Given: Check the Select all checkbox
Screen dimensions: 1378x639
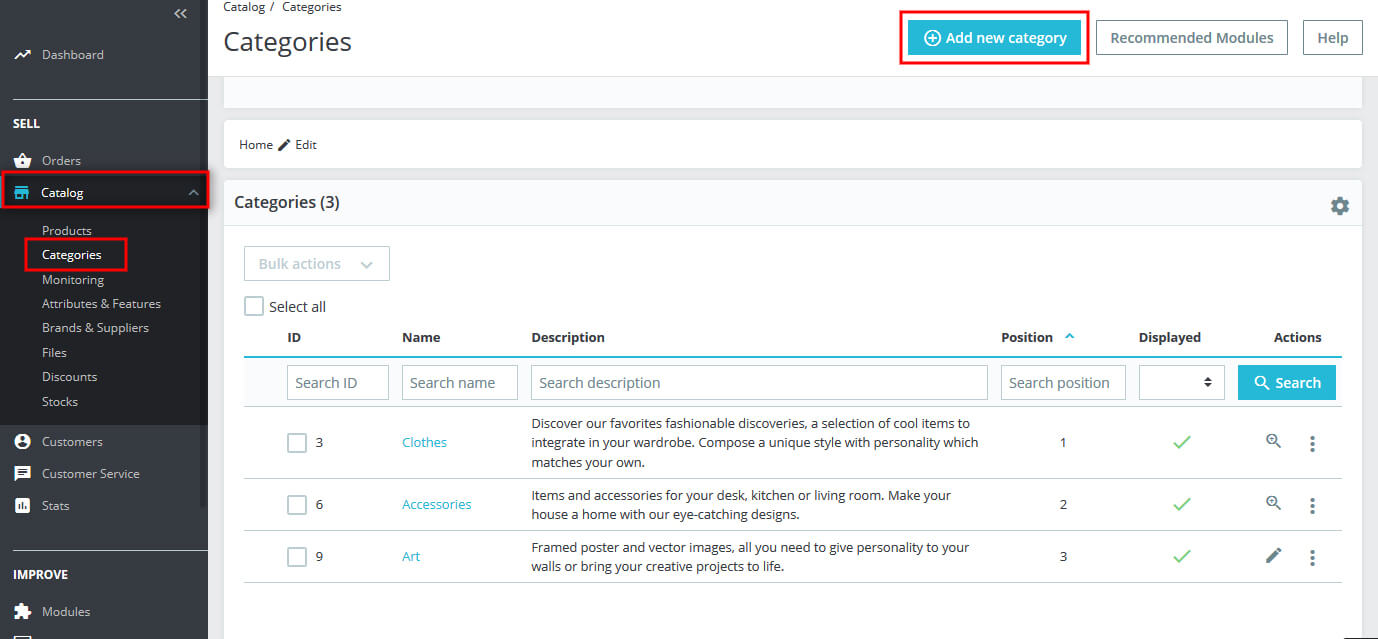Looking at the screenshot, I should click(x=254, y=307).
